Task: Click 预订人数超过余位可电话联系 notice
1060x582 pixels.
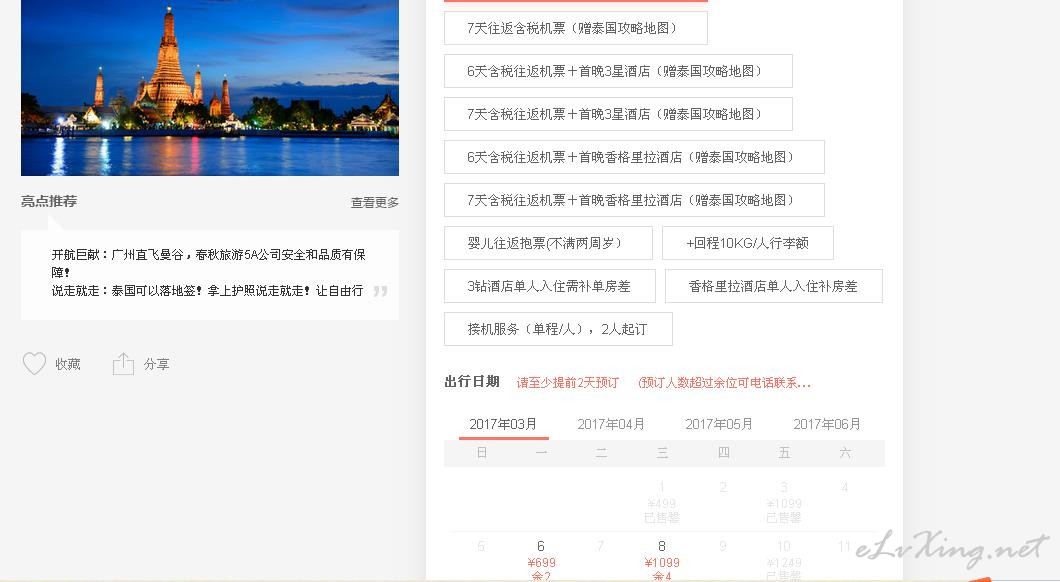Action: tap(725, 383)
